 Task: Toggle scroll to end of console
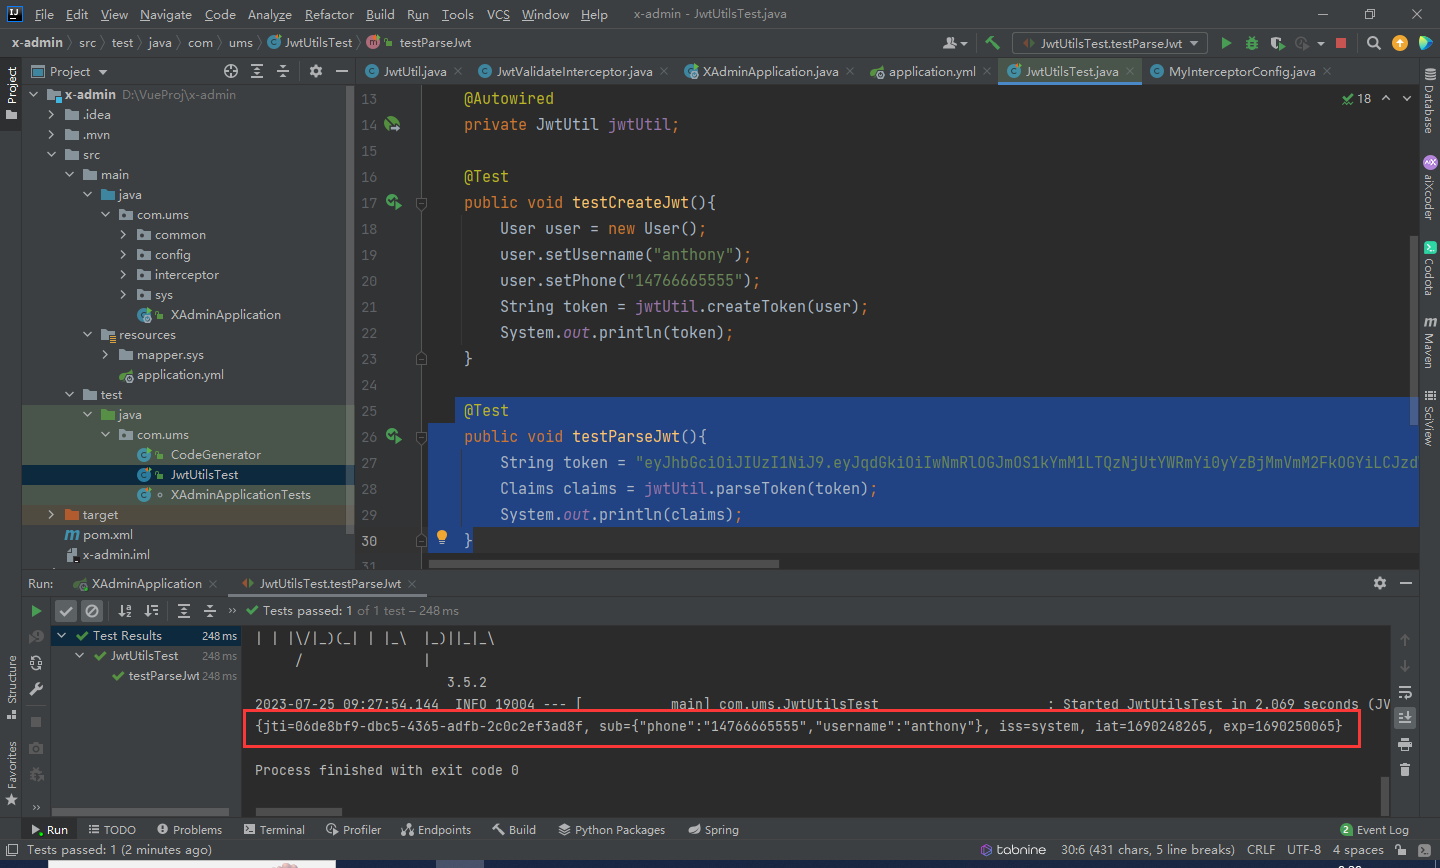tap(1405, 718)
